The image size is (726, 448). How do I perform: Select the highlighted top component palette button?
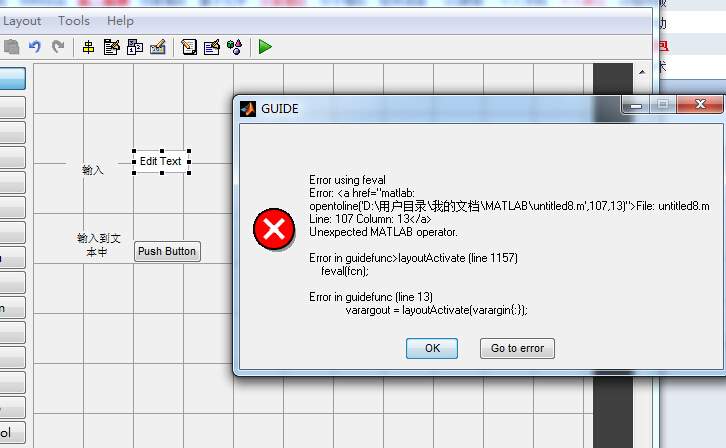pyautogui.click(x=13, y=78)
